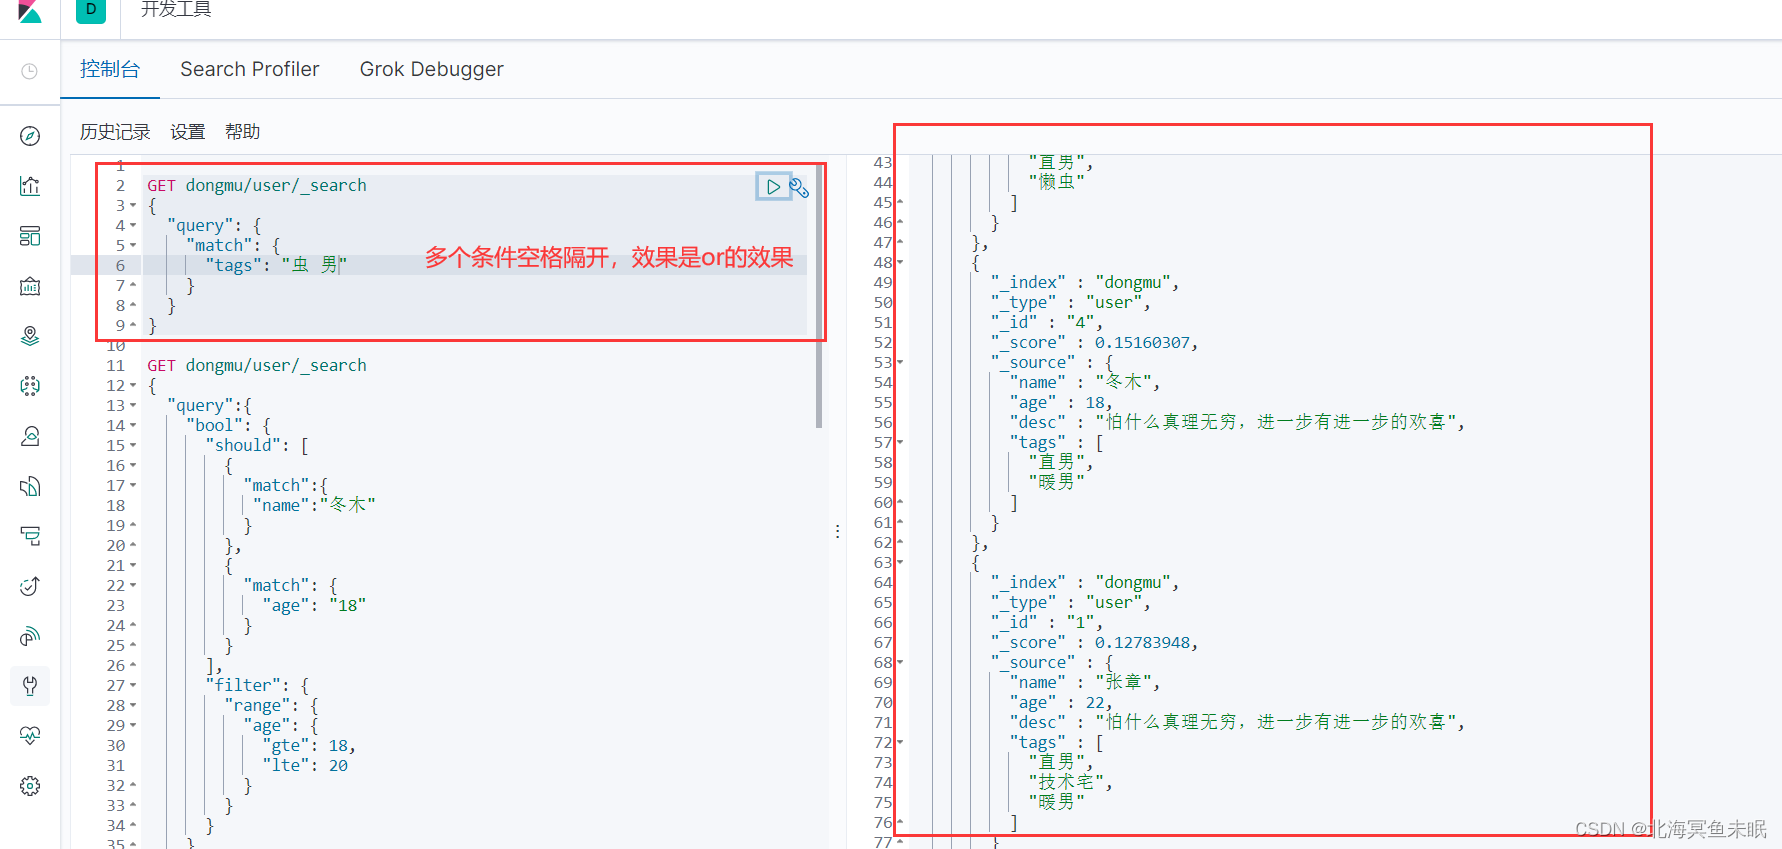The image size is (1782, 849).
Task: Click the panel splitter handle
Action: (837, 531)
